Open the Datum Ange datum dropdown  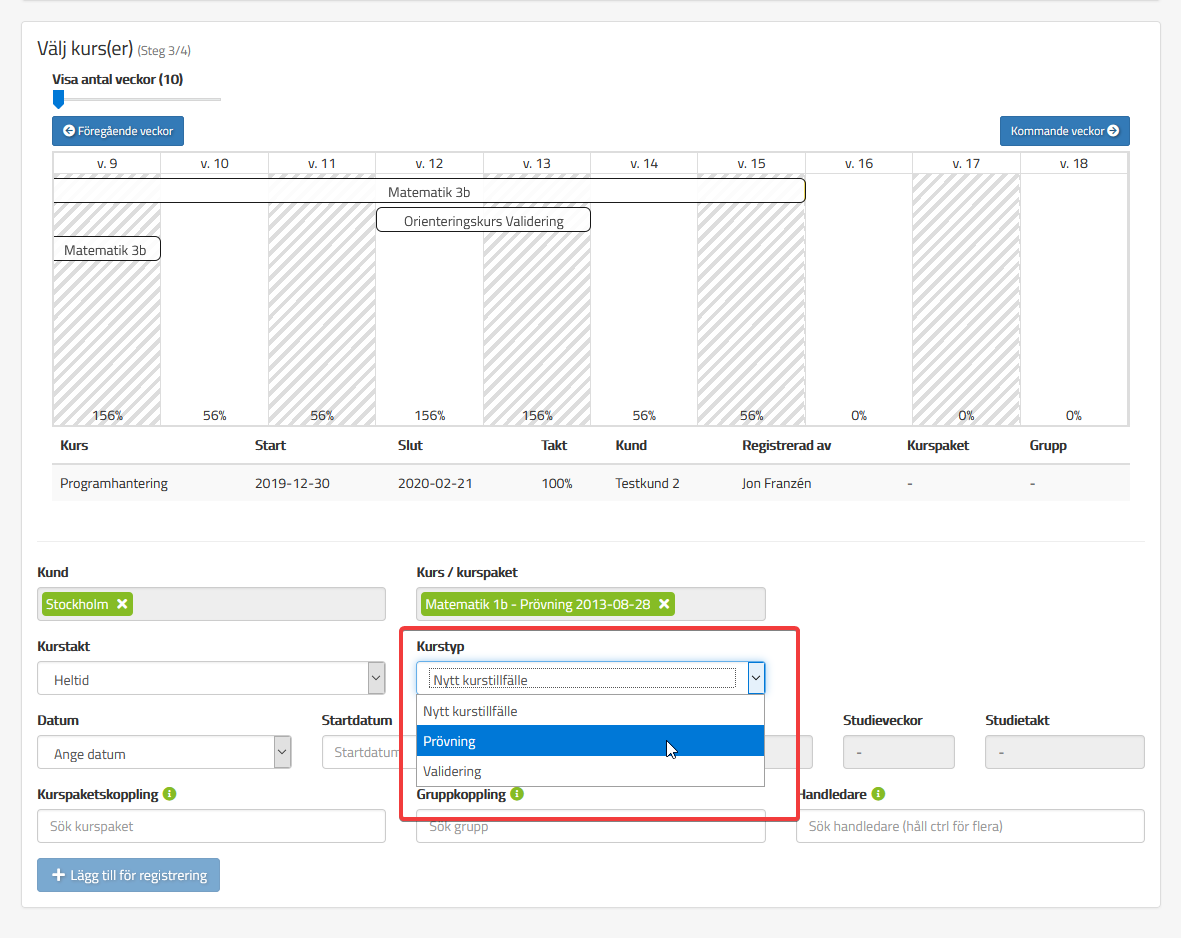click(x=164, y=753)
